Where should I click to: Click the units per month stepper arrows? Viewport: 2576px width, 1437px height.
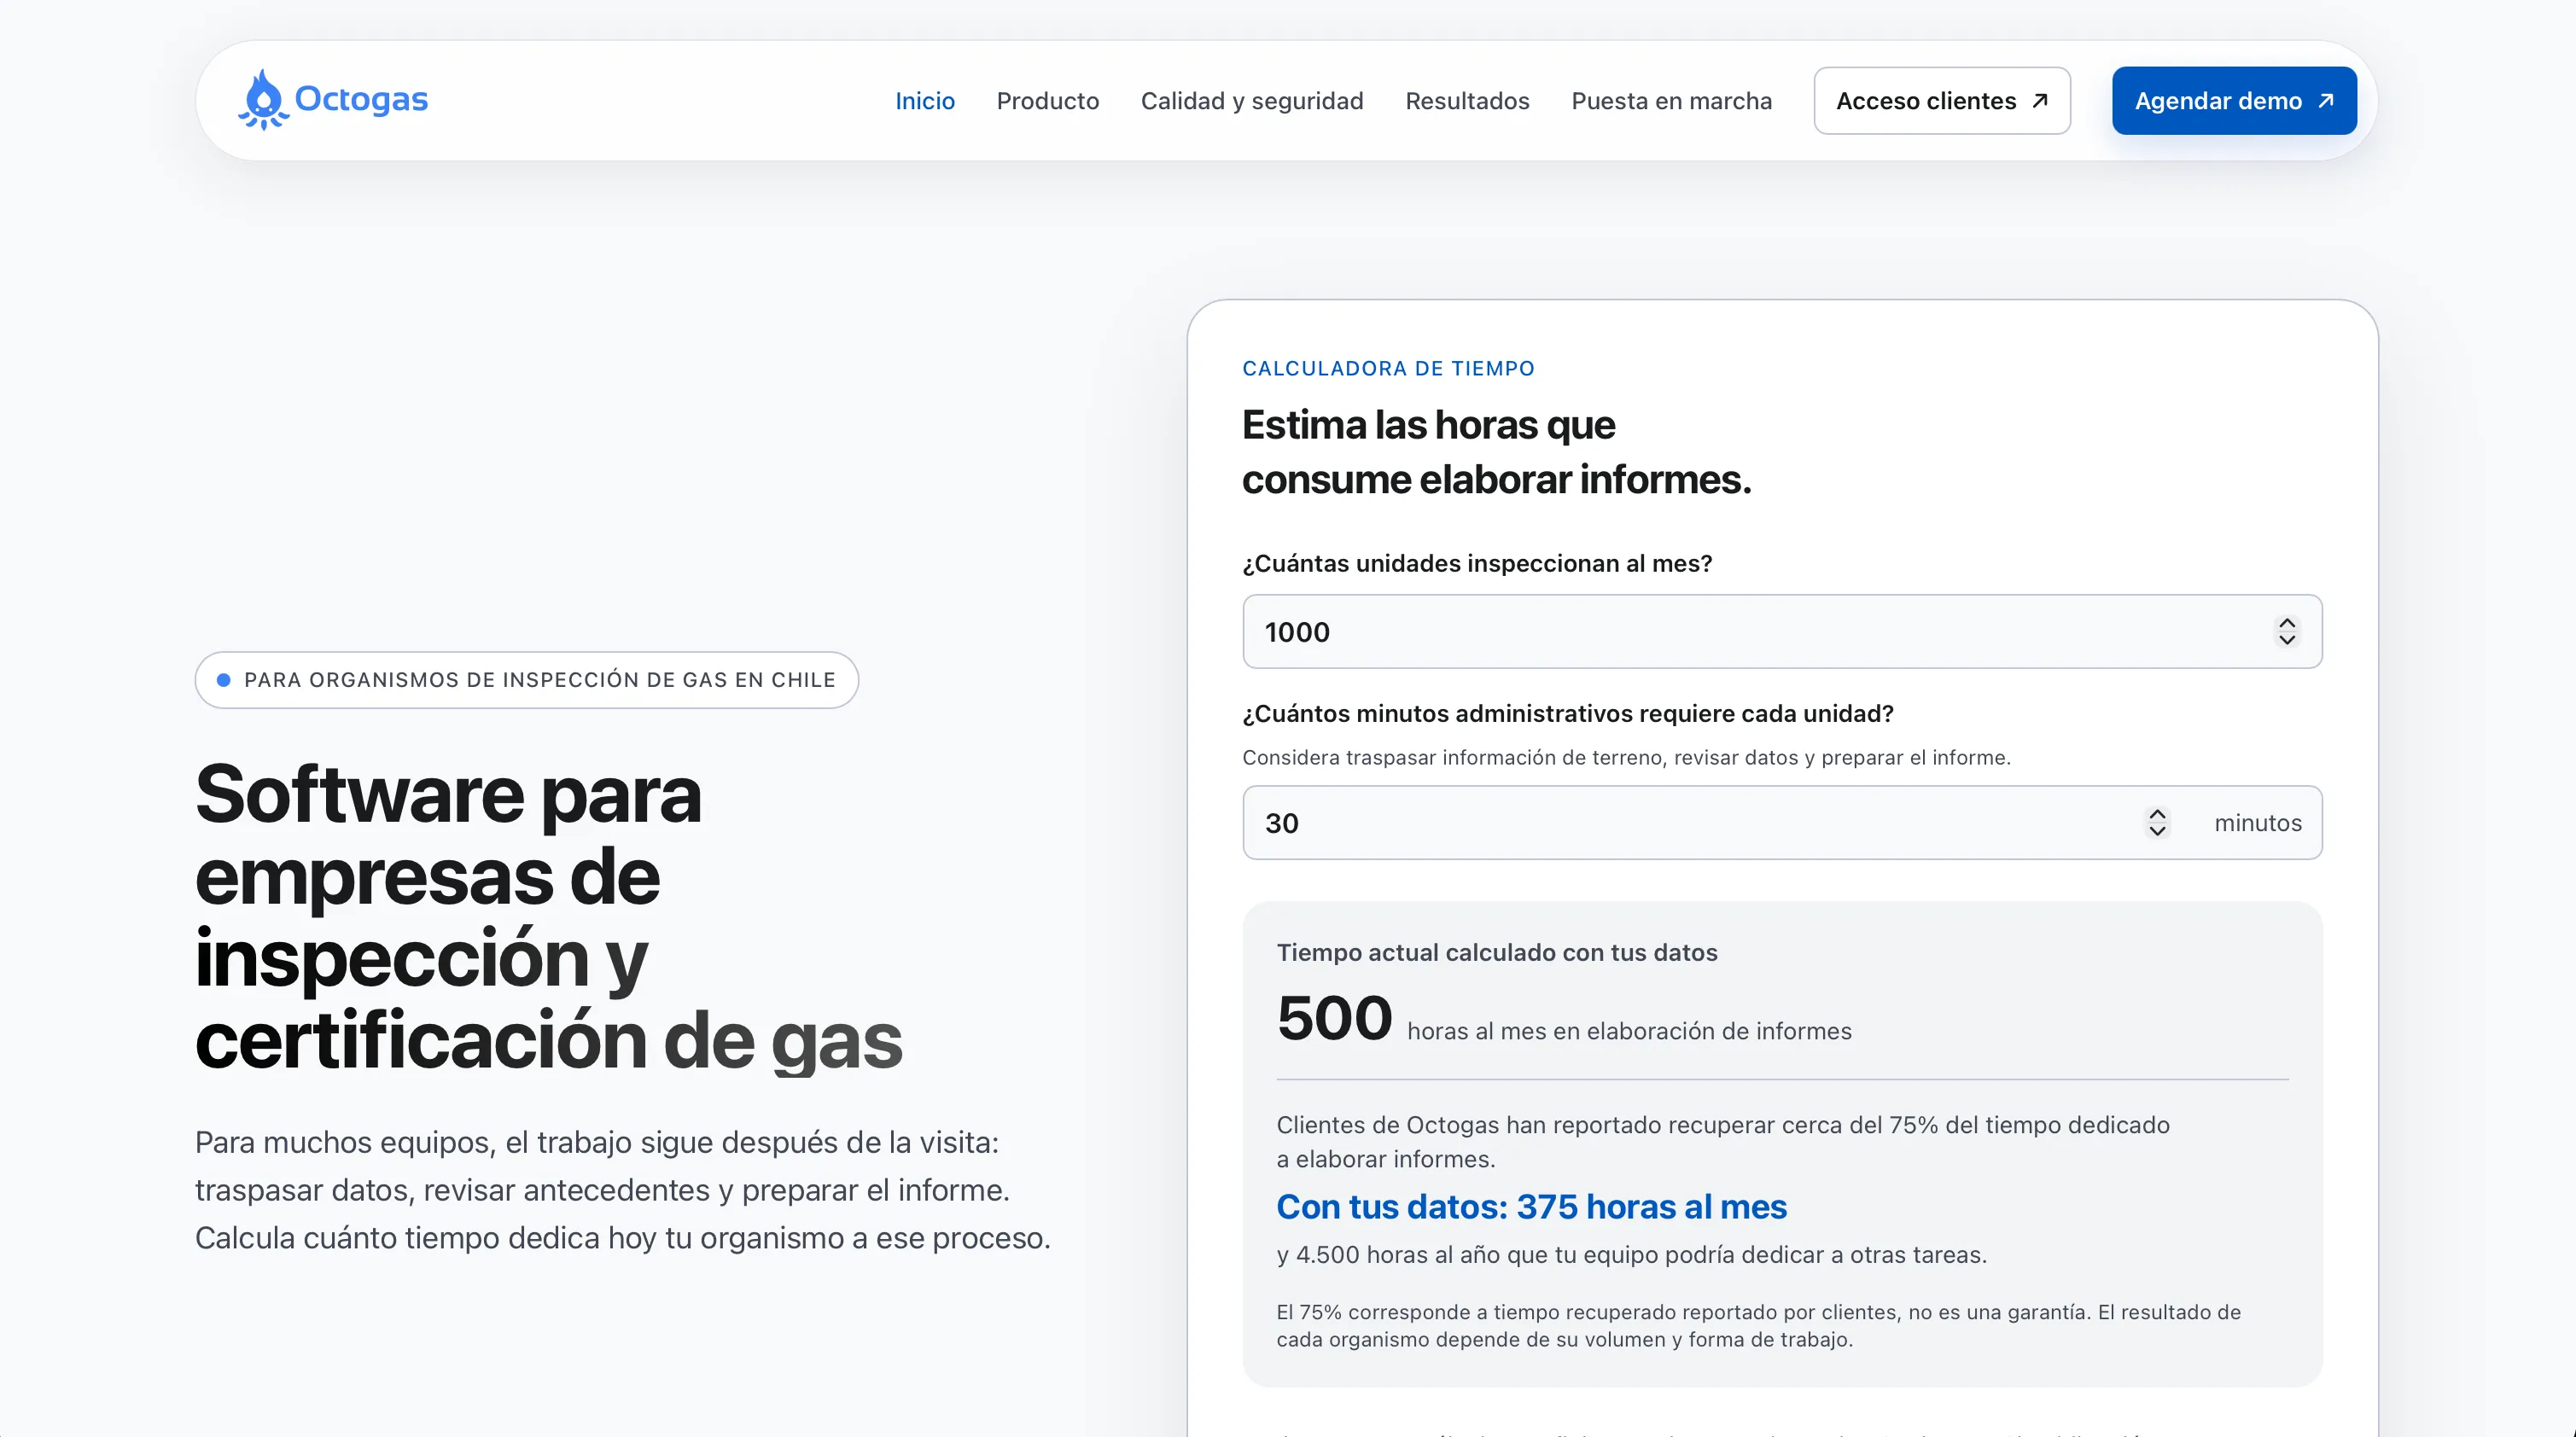(x=2286, y=632)
